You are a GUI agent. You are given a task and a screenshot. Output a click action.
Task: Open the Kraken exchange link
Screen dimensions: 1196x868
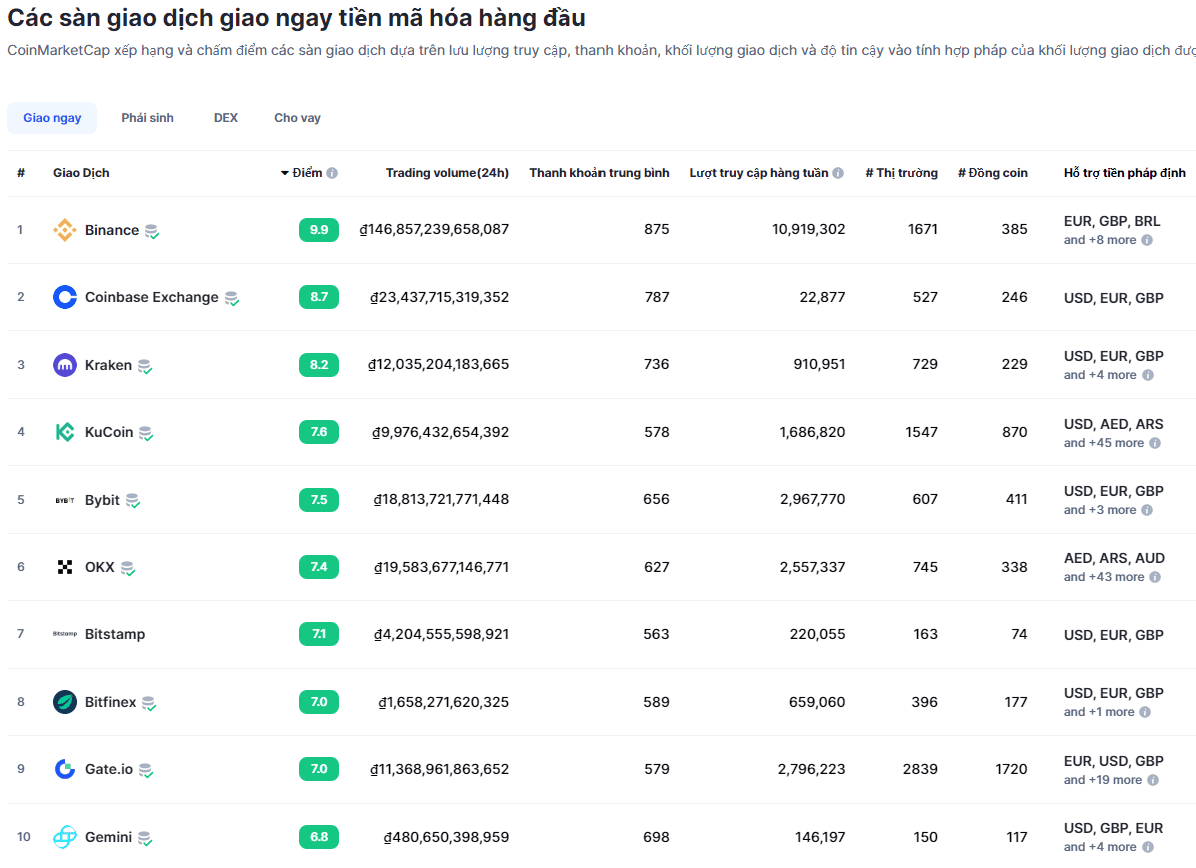(108, 365)
